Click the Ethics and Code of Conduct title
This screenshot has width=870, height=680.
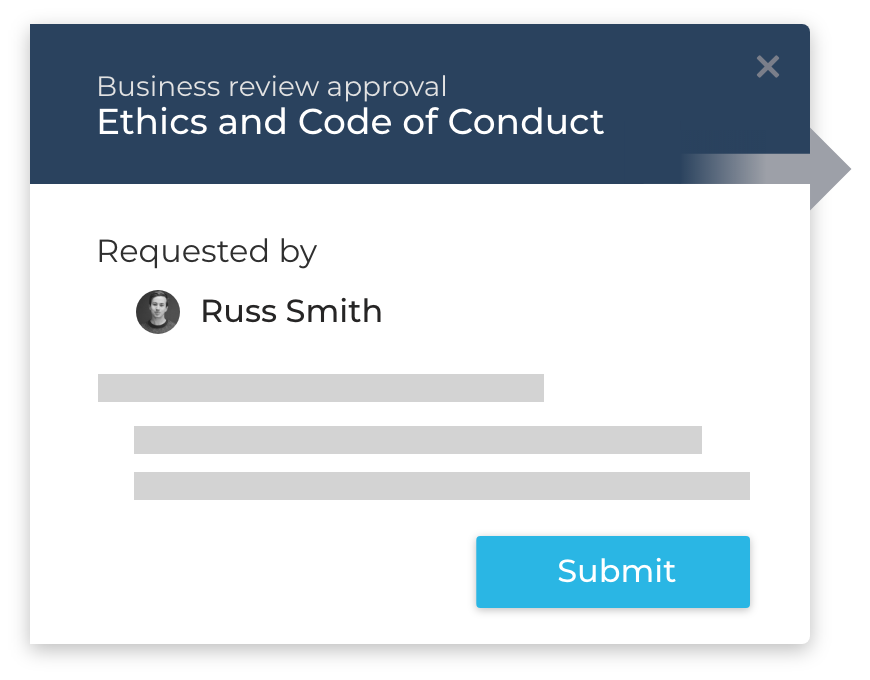pos(350,121)
